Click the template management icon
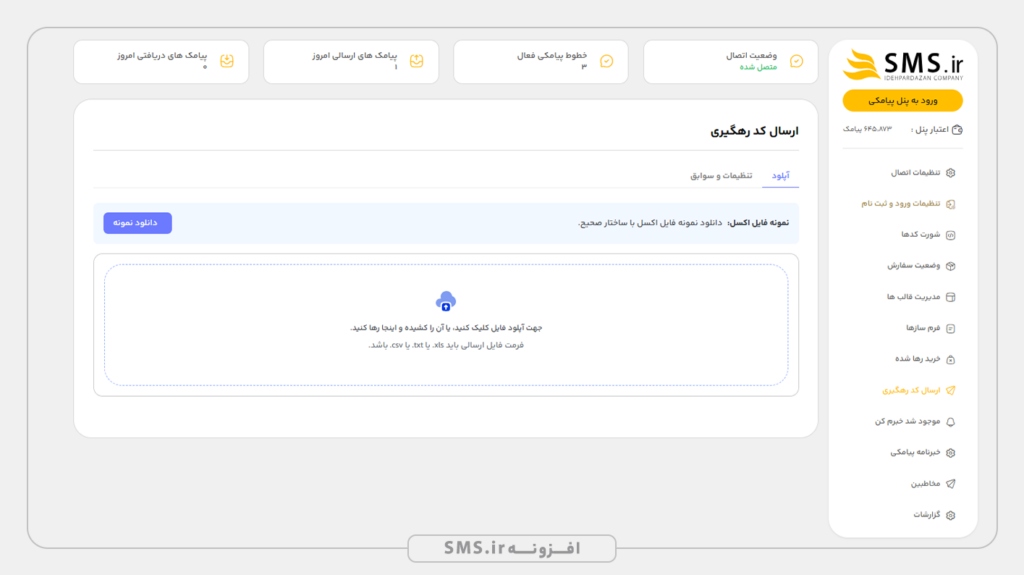1024x575 pixels. (951, 297)
